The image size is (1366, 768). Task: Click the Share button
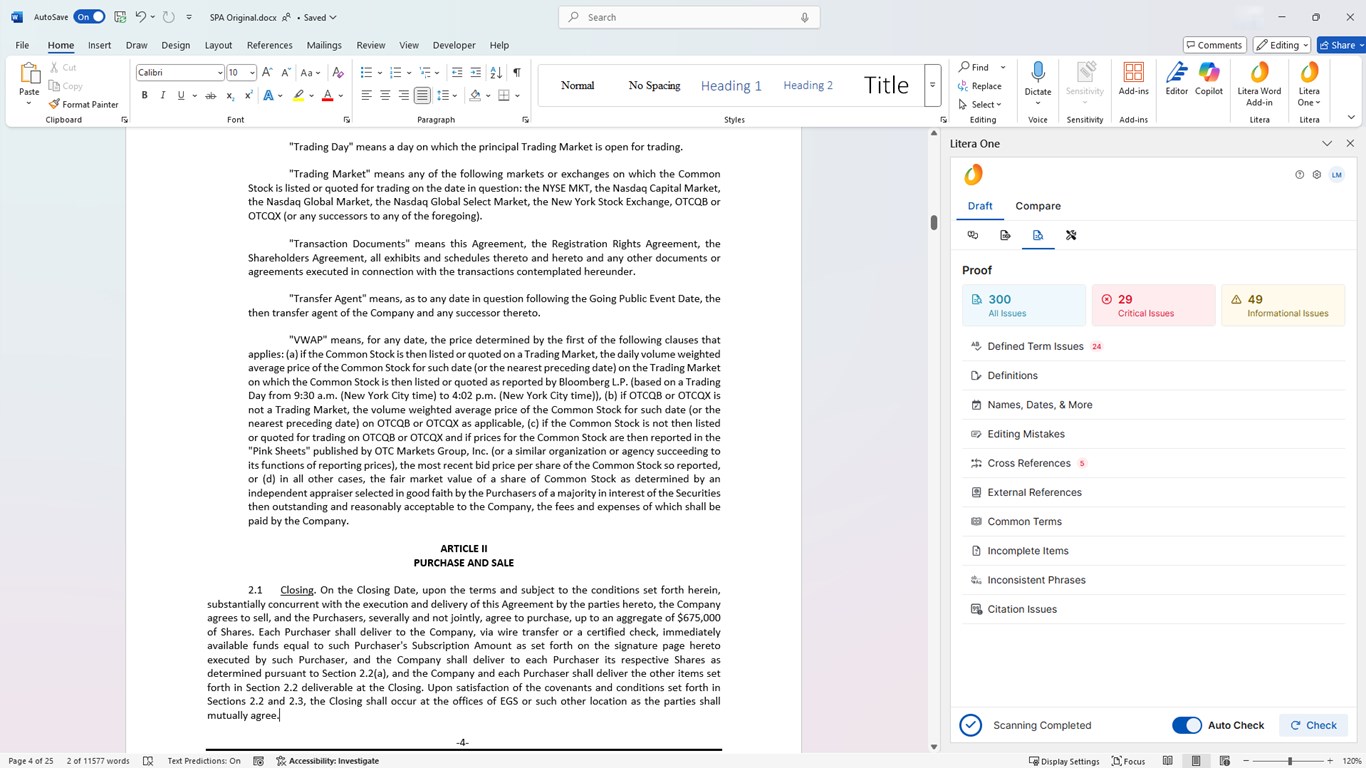pos(1341,45)
